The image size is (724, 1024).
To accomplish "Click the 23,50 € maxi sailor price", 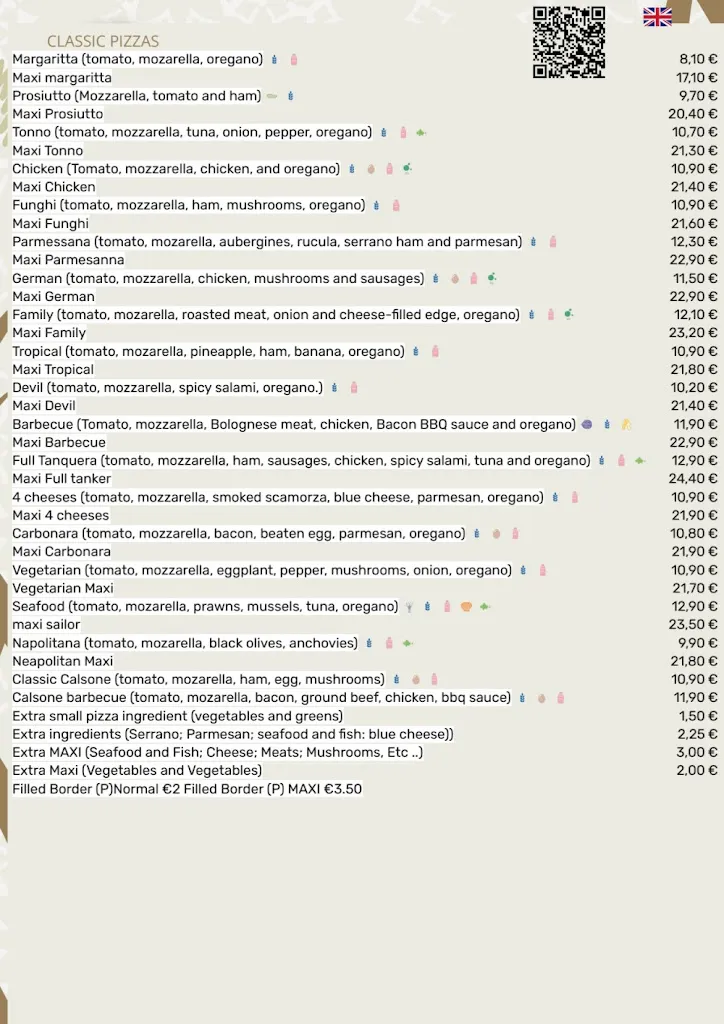I will (x=693, y=625).
